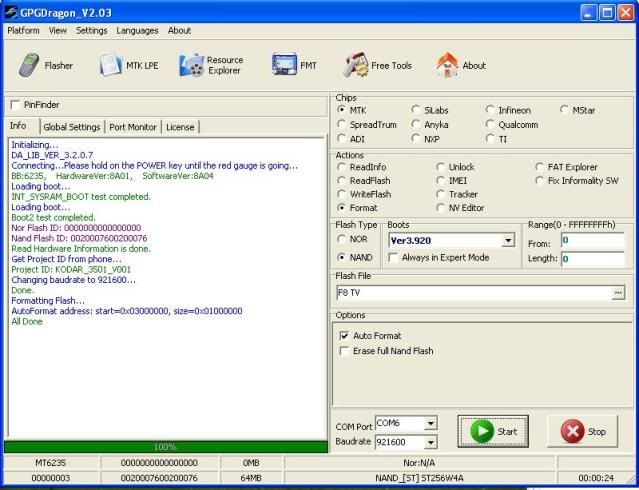Open the View menu
The image size is (639, 490).
click(57, 31)
